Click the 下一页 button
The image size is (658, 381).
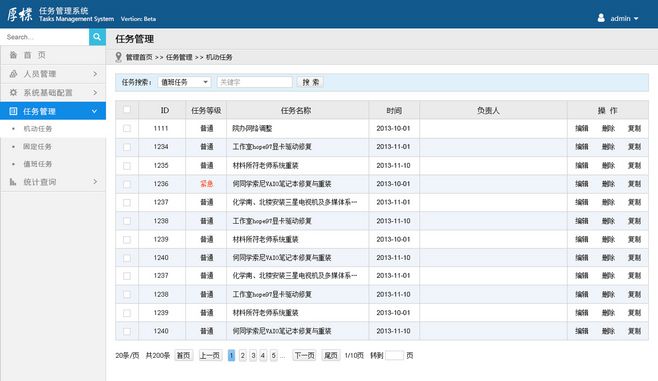[x=304, y=355]
